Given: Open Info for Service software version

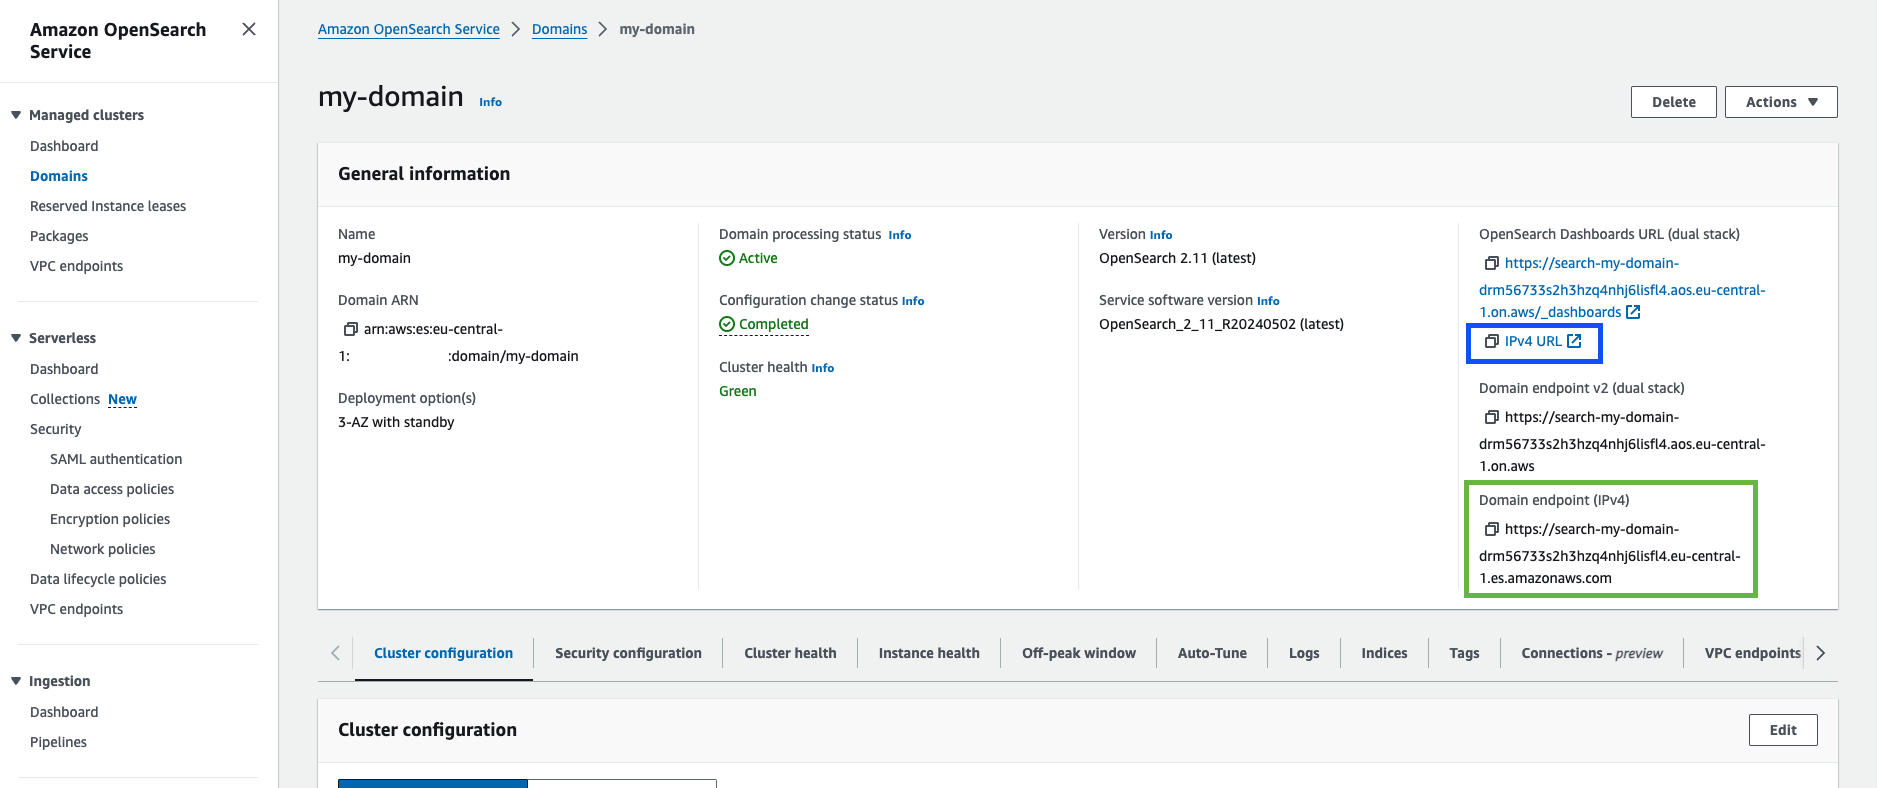Looking at the screenshot, I should 1268,301.
